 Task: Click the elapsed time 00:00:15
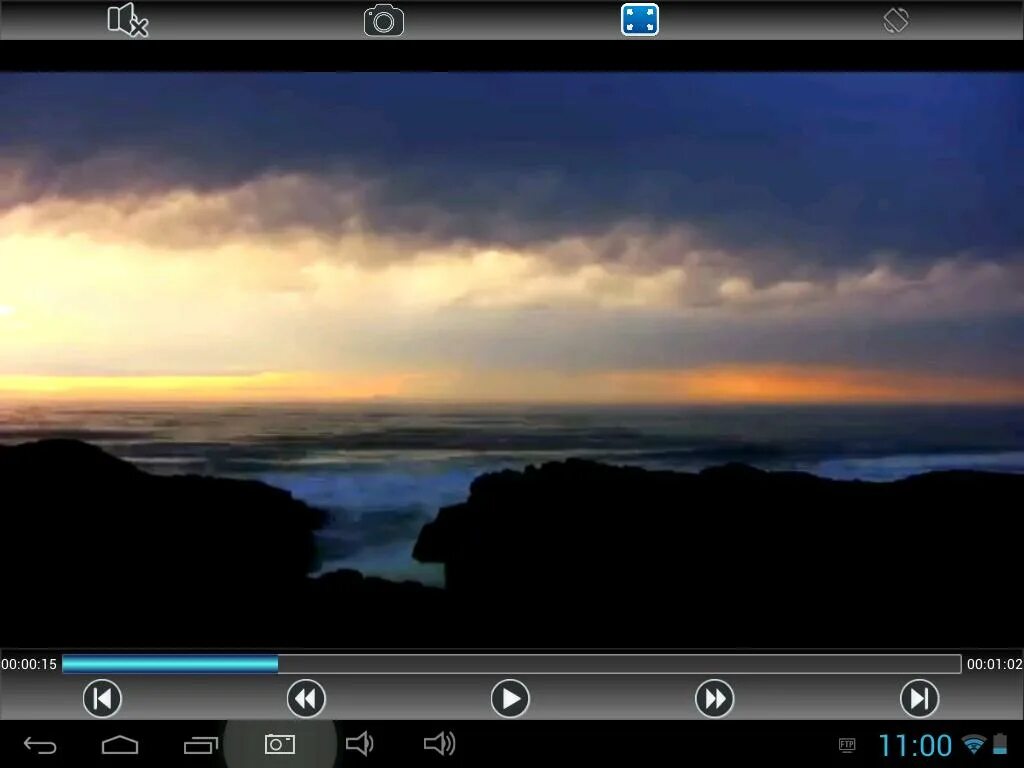coord(29,664)
